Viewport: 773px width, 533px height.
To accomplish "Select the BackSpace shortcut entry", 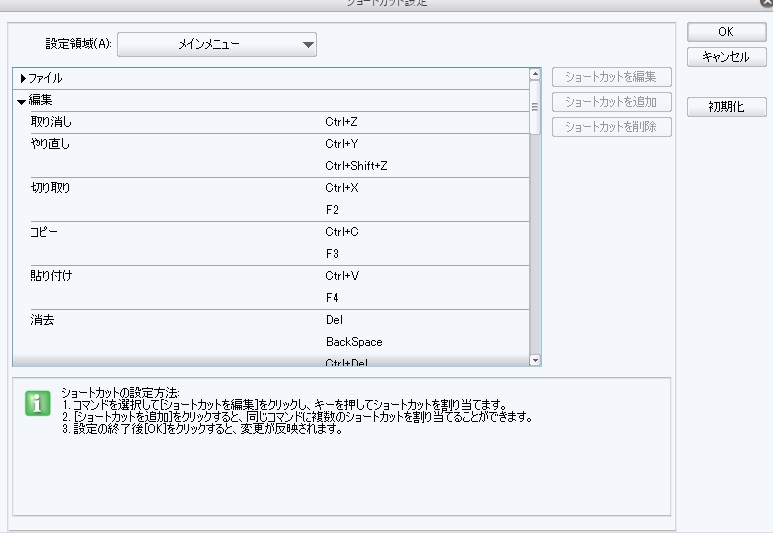I will pos(354,342).
